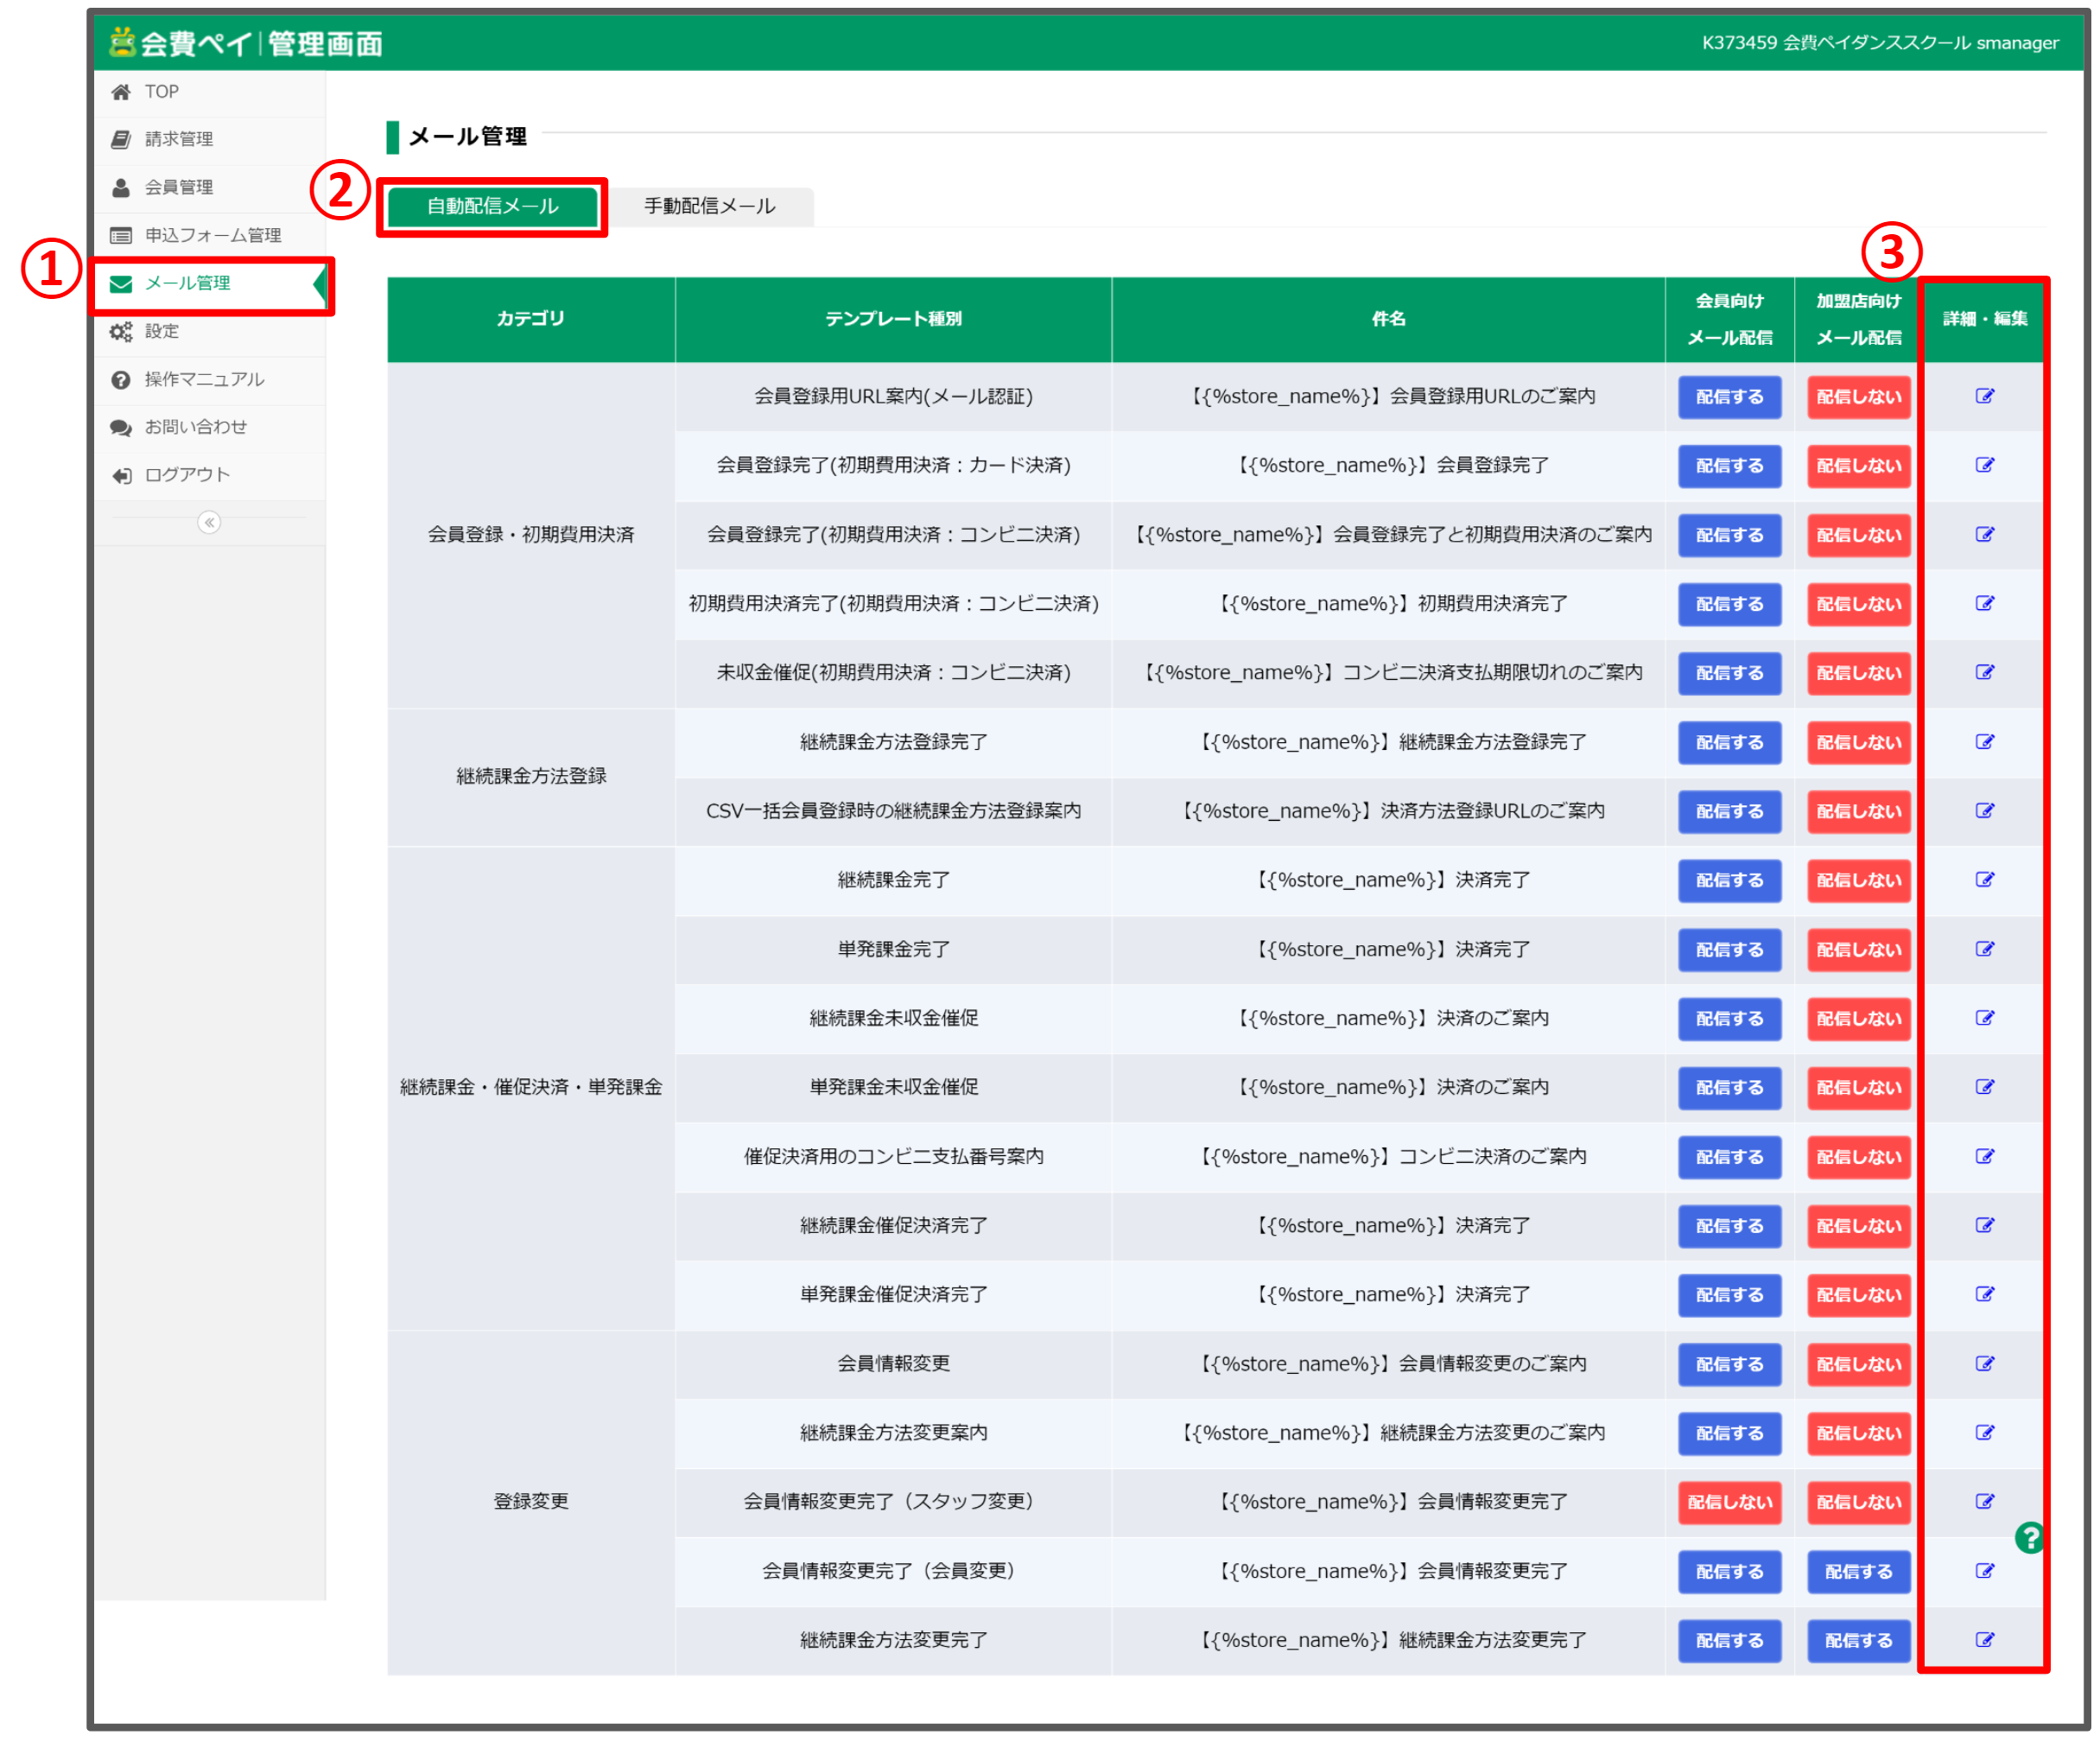This screenshot has height=1742, width=2100.
Task: Open edit icon for 継続課金完了 row
Action: click(x=1984, y=880)
